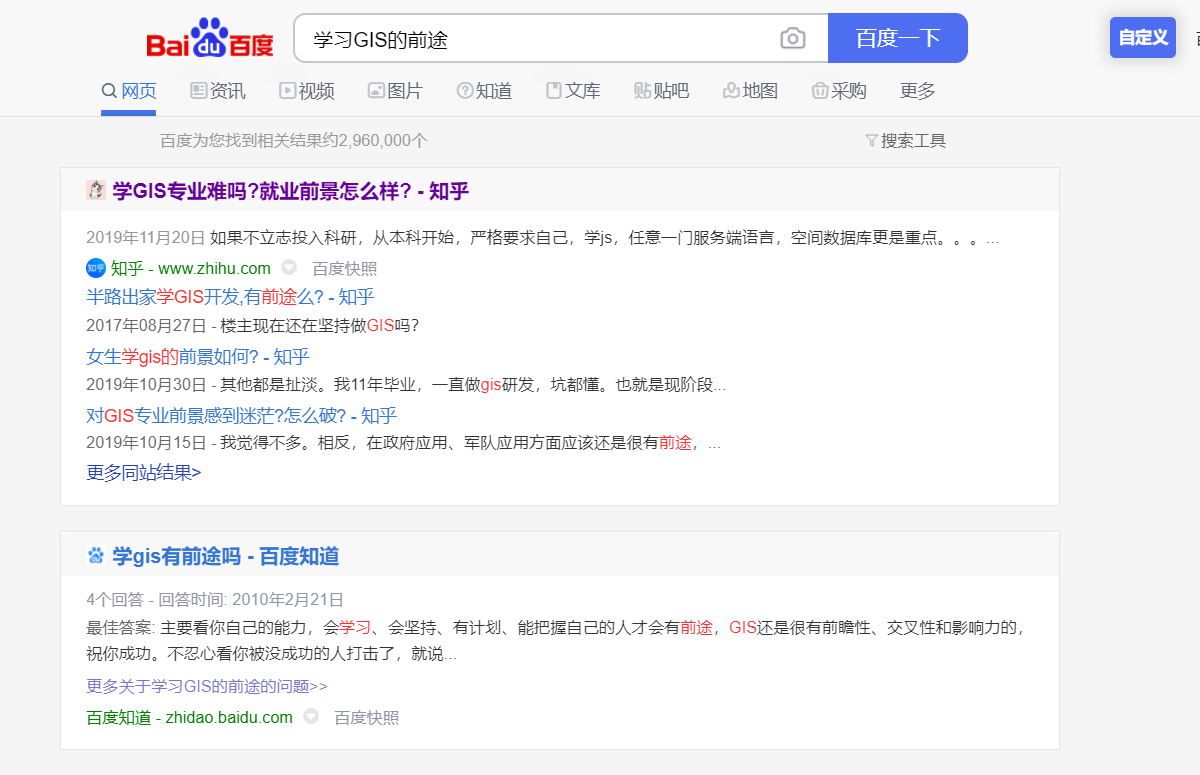
Task: Click 更多关于学习GIS的前途的问题 link
Action: [x=207, y=687]
